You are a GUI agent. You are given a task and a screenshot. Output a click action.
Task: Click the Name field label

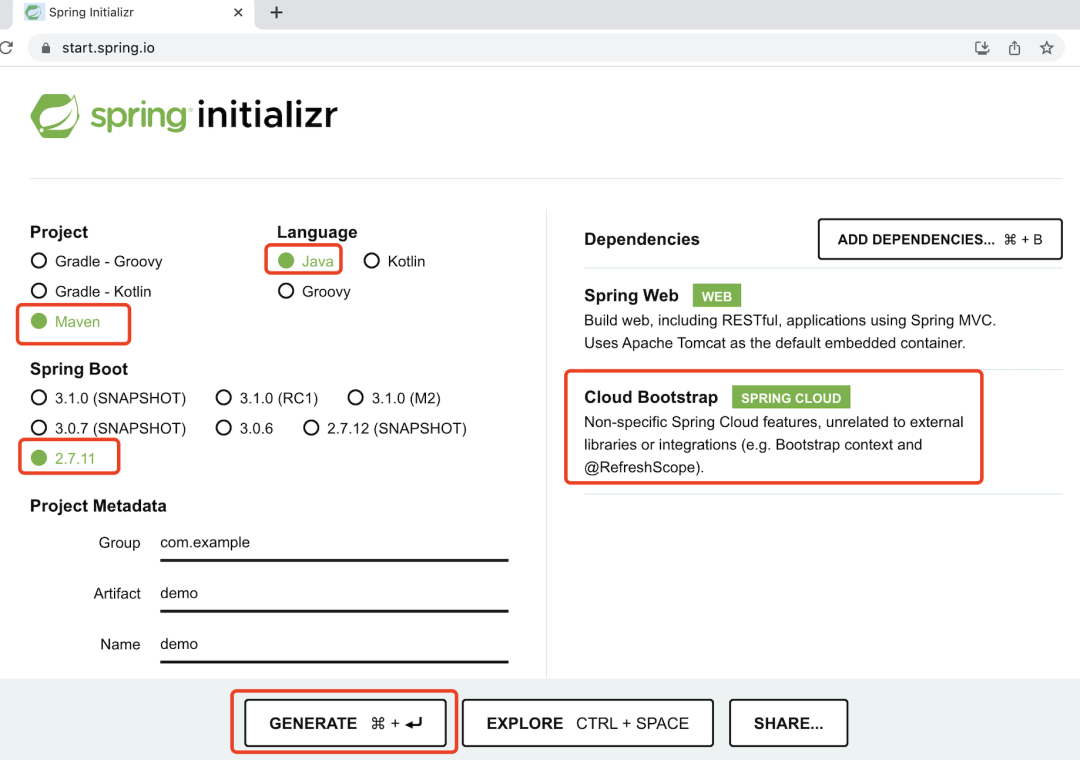tap(120, 644)
